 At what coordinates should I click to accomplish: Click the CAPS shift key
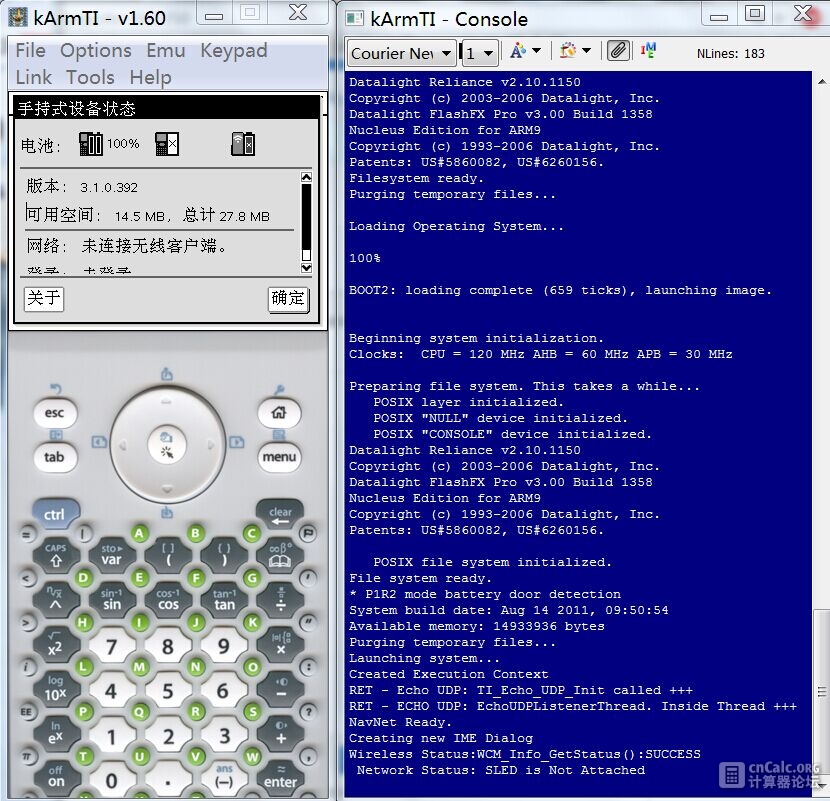point(56,555)
